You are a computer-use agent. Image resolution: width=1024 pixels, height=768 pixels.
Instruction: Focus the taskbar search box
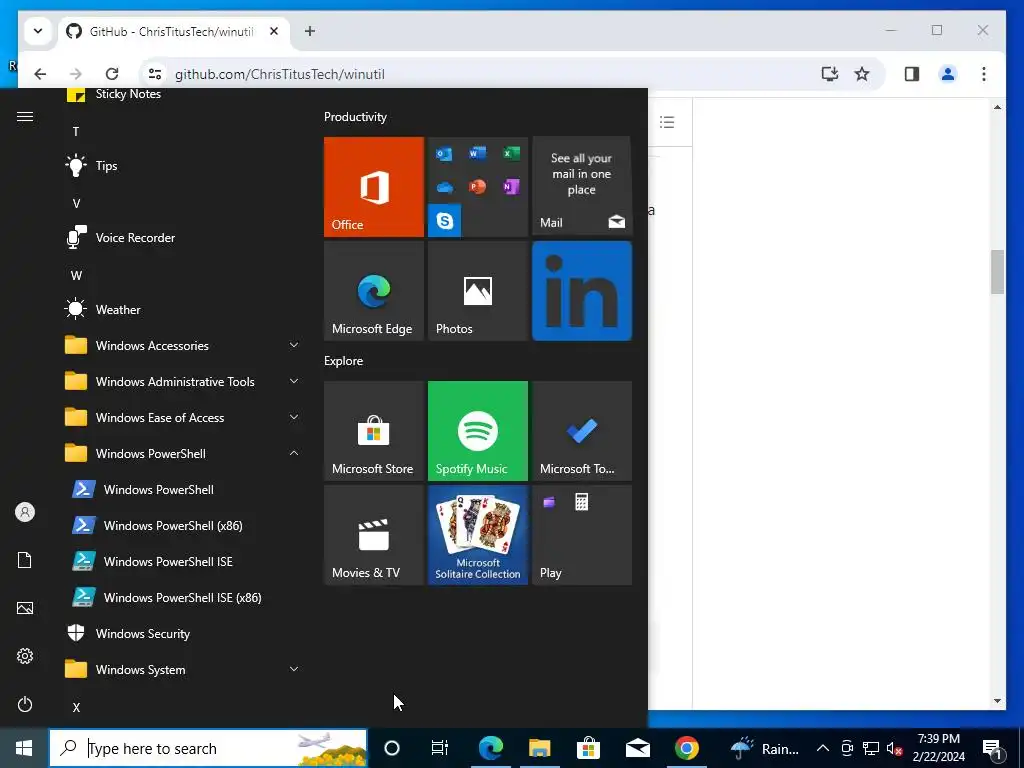click(x=208, y=748)
